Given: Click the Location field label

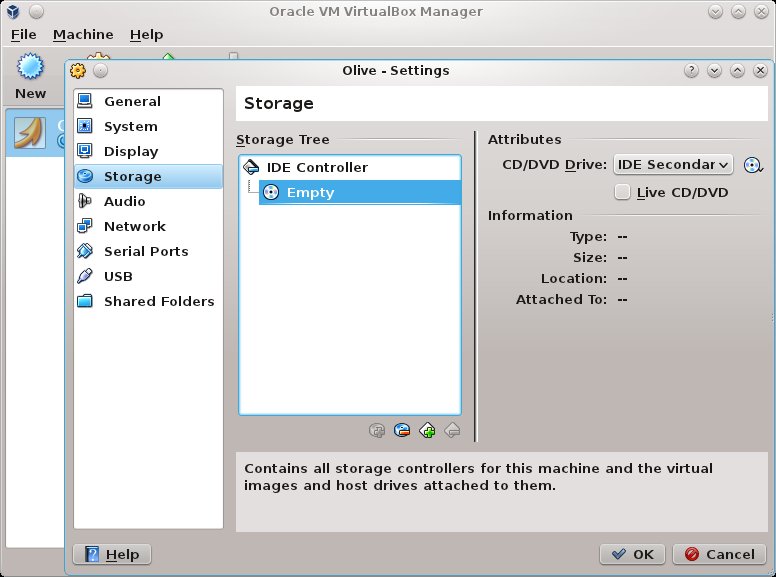Looking at the screenshot, I should (x=574, y=279).
